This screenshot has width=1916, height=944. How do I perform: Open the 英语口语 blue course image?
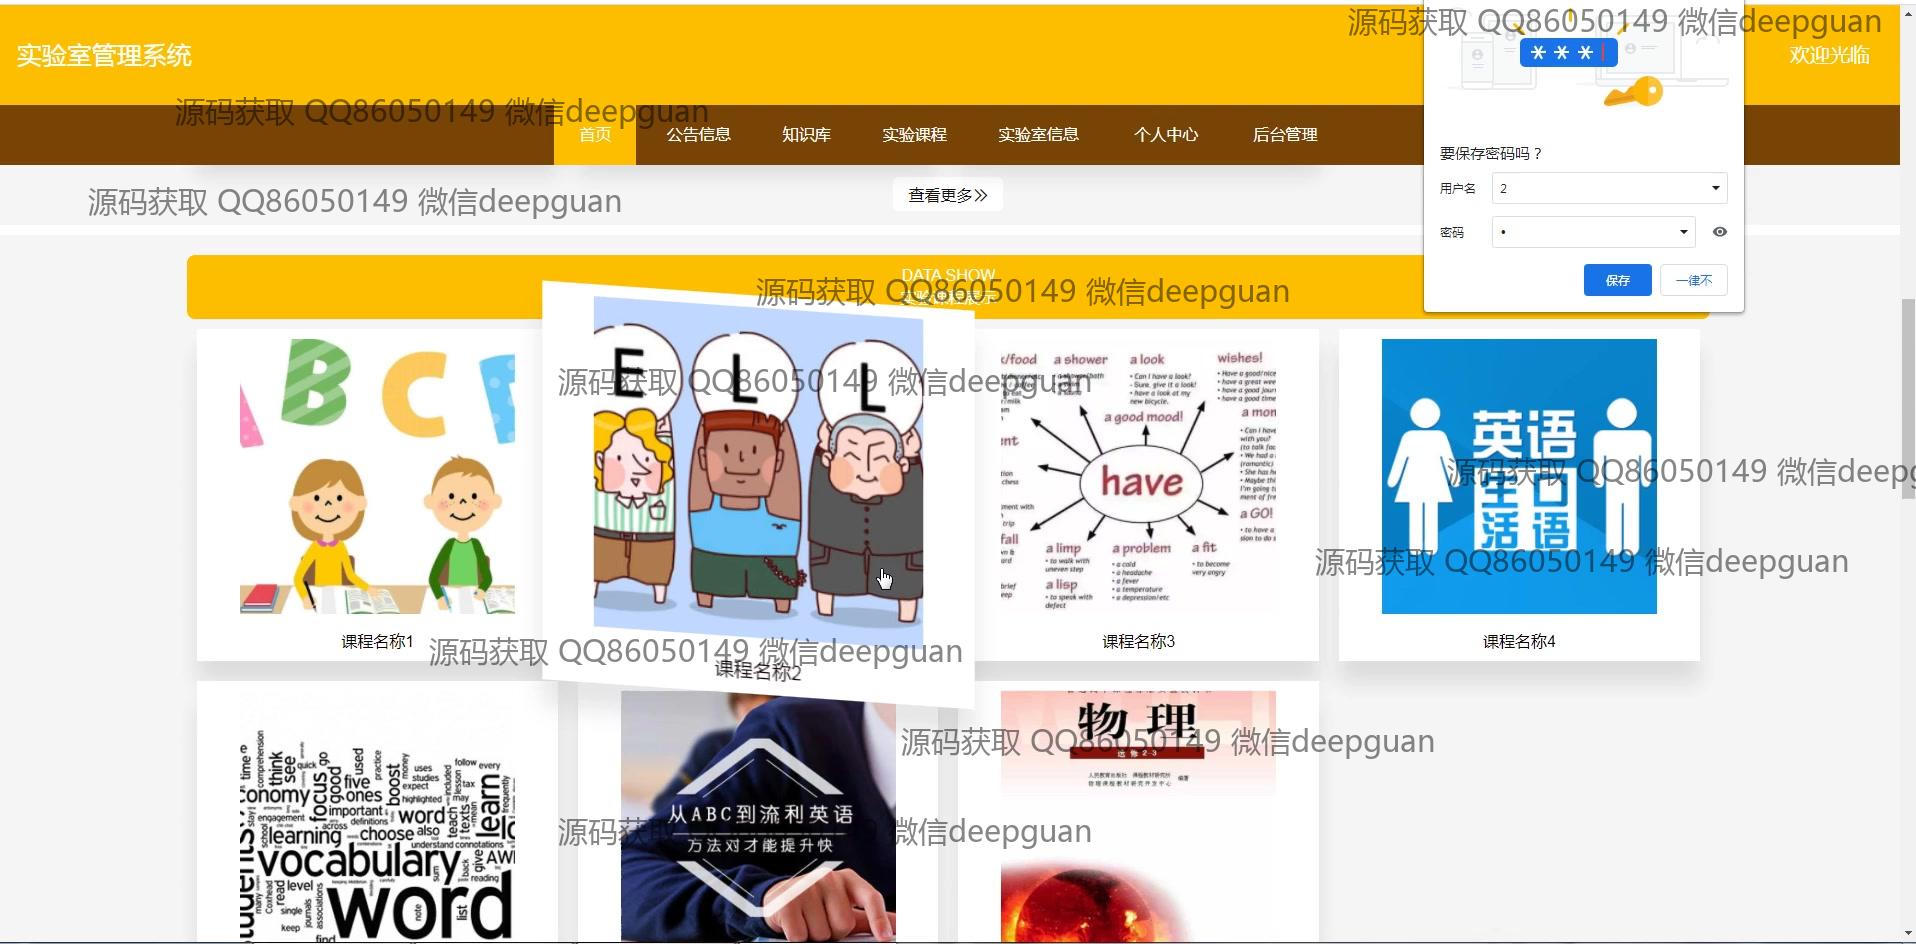(x=1519, y=476)
